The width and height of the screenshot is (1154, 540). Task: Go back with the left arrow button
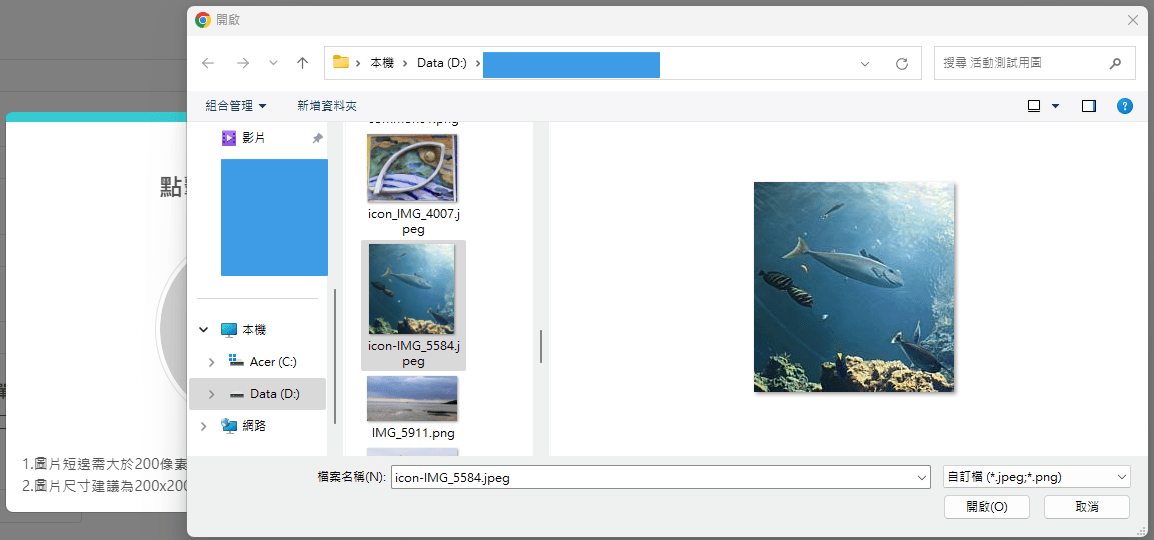coord(208,63)
